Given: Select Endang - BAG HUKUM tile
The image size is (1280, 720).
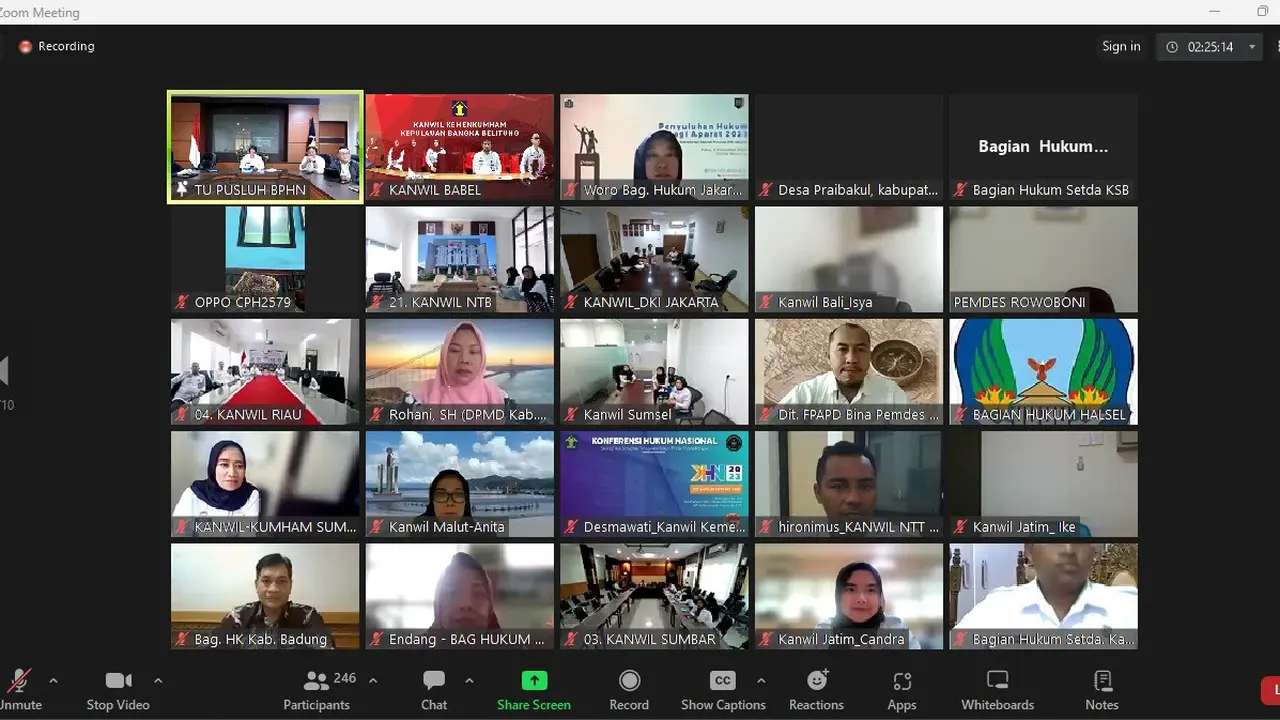Looking at the screenshot, I should click(x=460, y=597).
